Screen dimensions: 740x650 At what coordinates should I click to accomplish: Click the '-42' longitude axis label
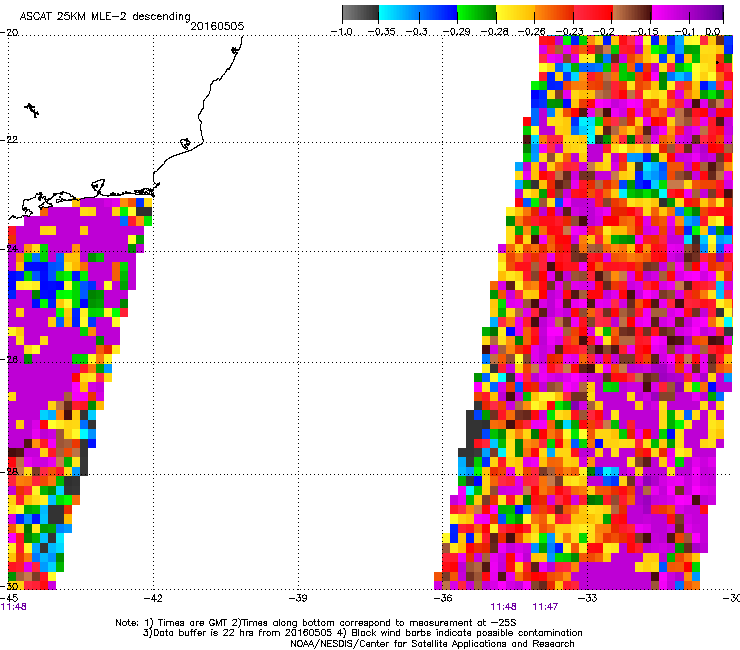point(153,598)
